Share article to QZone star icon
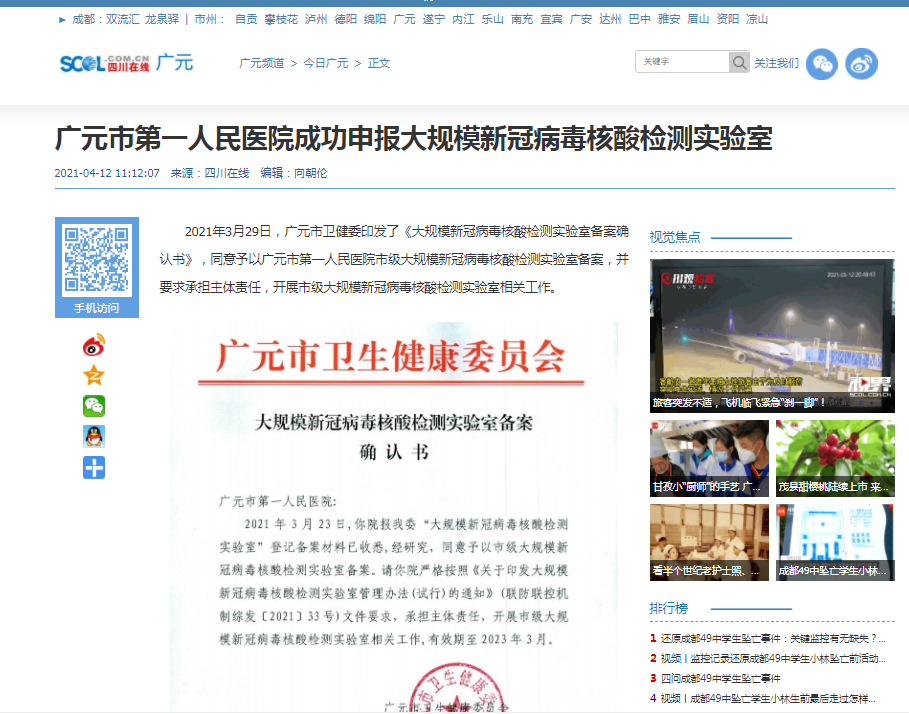 [93, 376]
